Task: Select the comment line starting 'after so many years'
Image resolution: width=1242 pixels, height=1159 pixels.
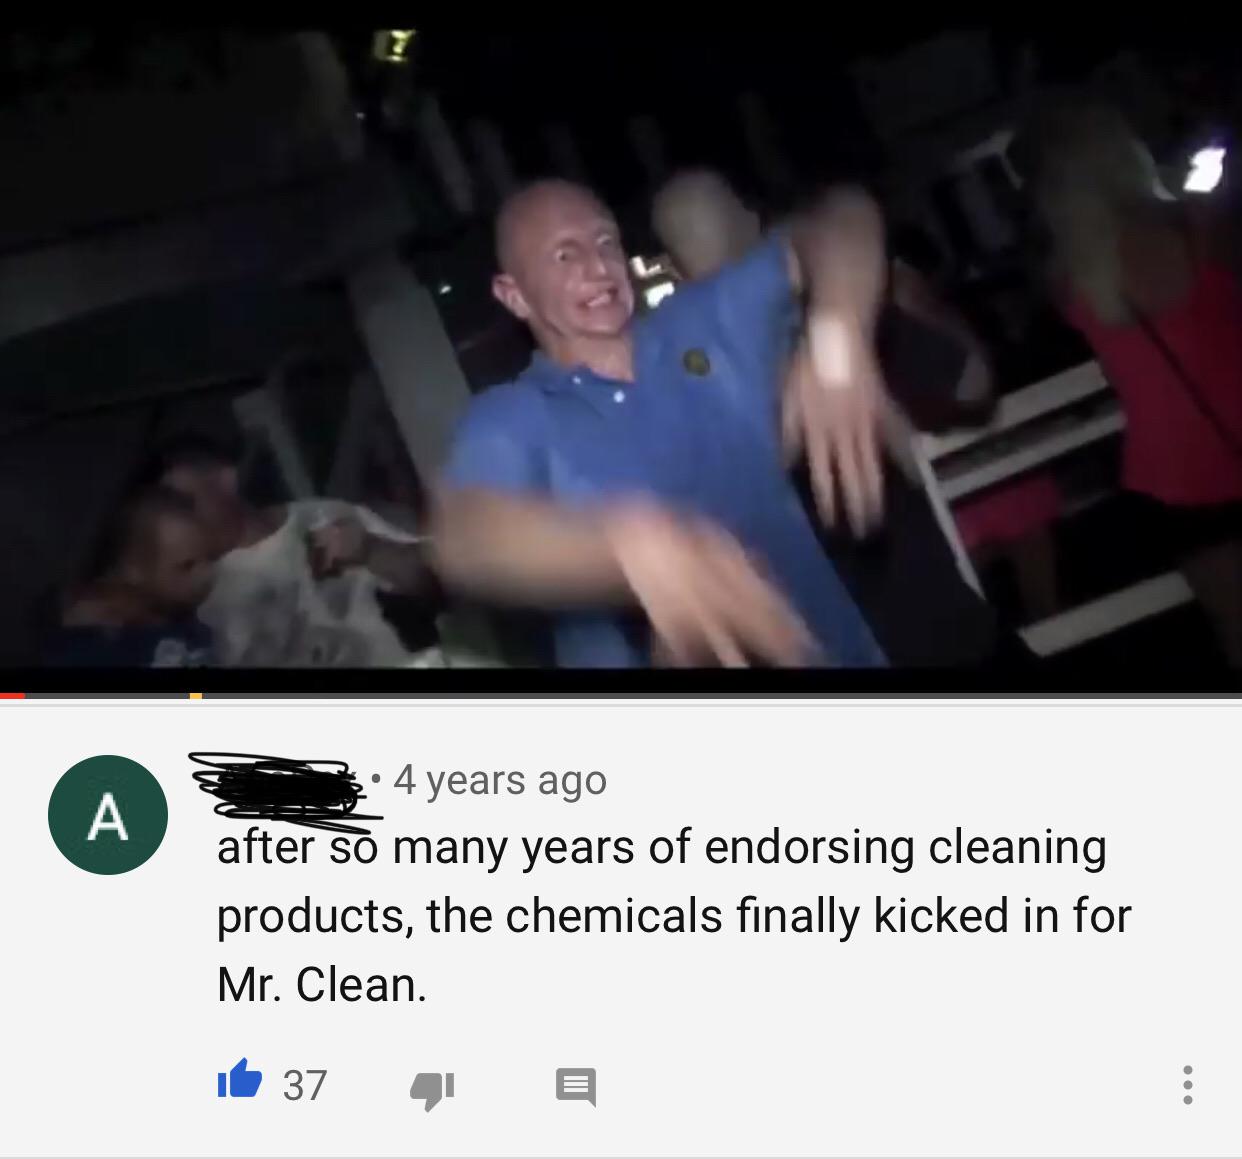Action: pos(662,848)
